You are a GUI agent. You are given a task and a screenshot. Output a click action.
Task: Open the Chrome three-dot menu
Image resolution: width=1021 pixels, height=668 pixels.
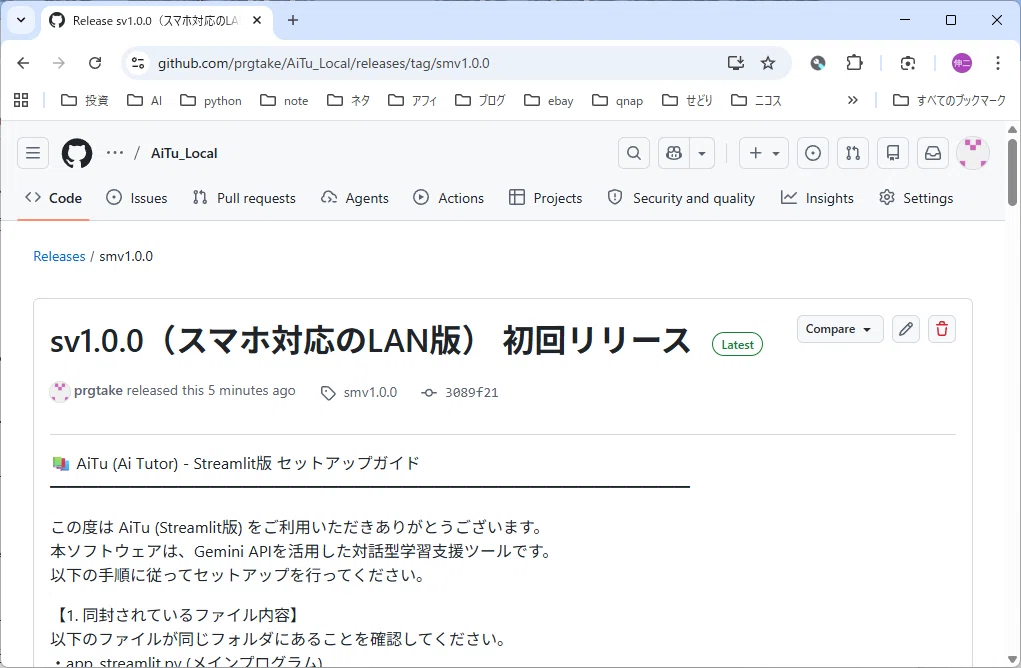(x=998, y=63)
